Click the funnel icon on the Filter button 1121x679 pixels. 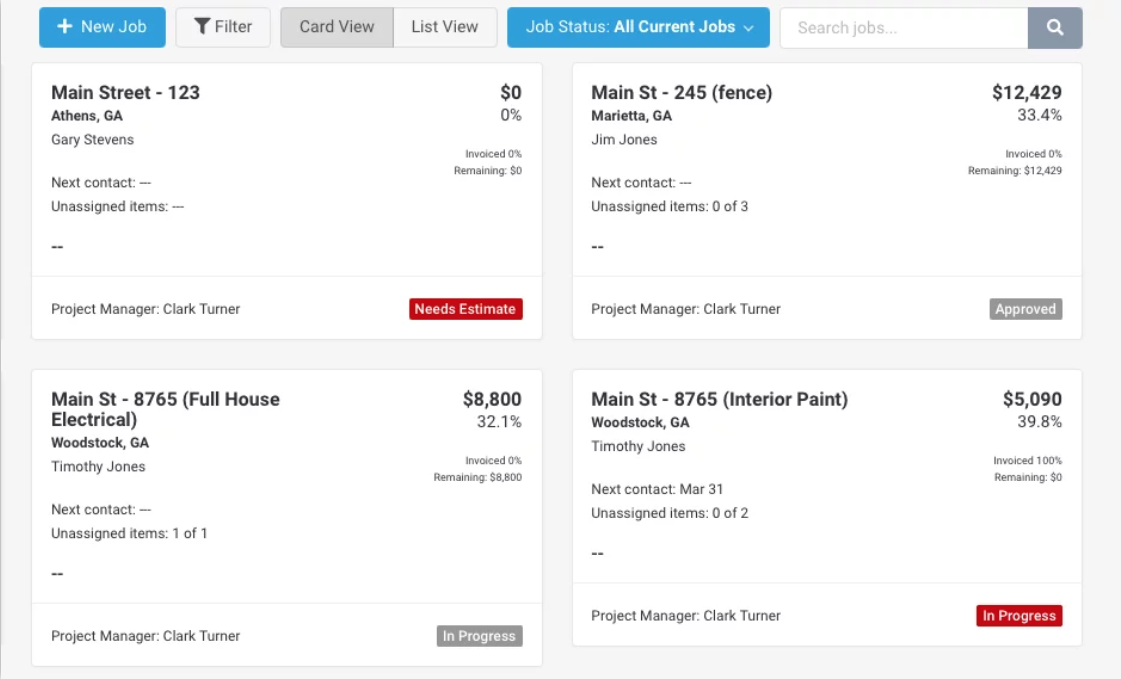coord(201,27)
